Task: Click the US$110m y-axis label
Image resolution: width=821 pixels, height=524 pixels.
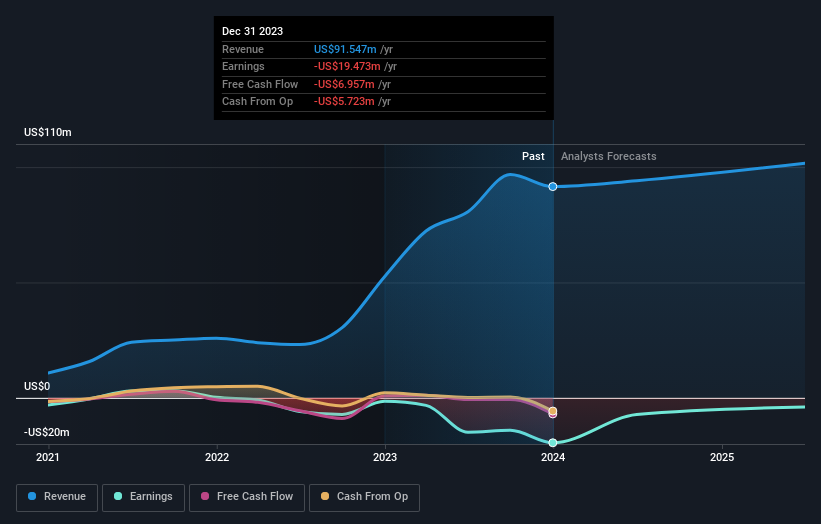Action: pos(48,132)
